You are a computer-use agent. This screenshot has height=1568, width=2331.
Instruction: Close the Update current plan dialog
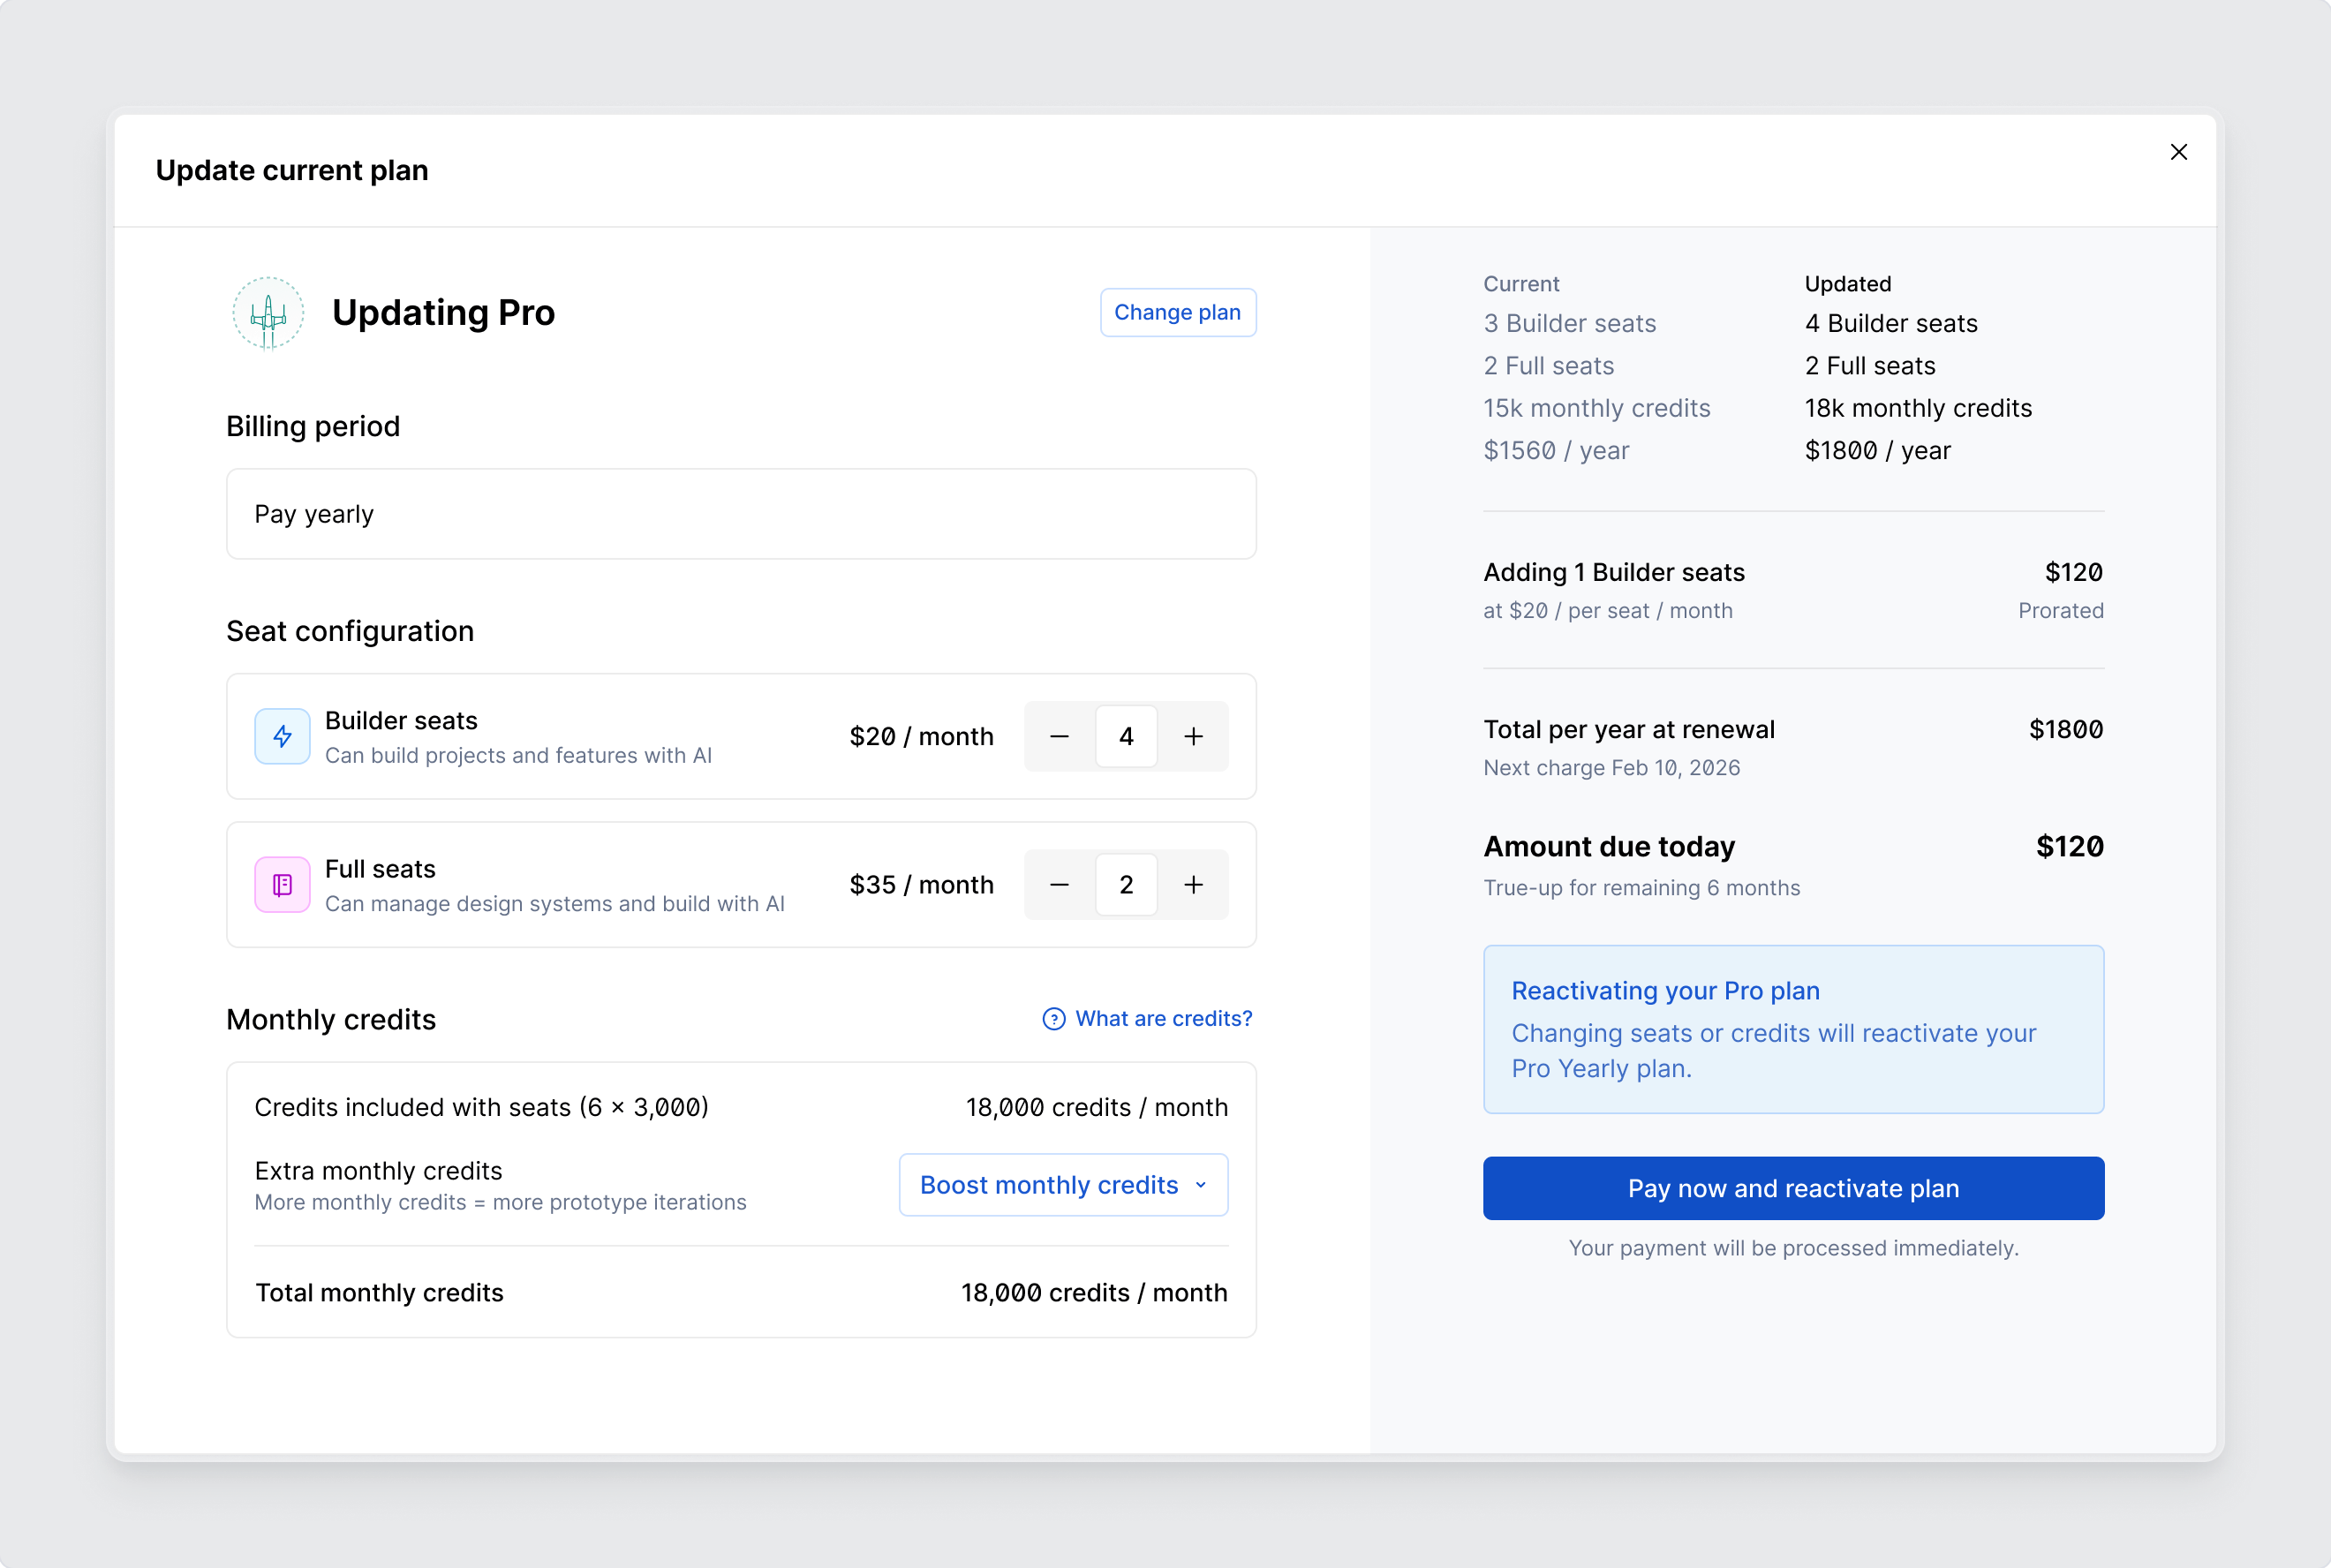2178,152
